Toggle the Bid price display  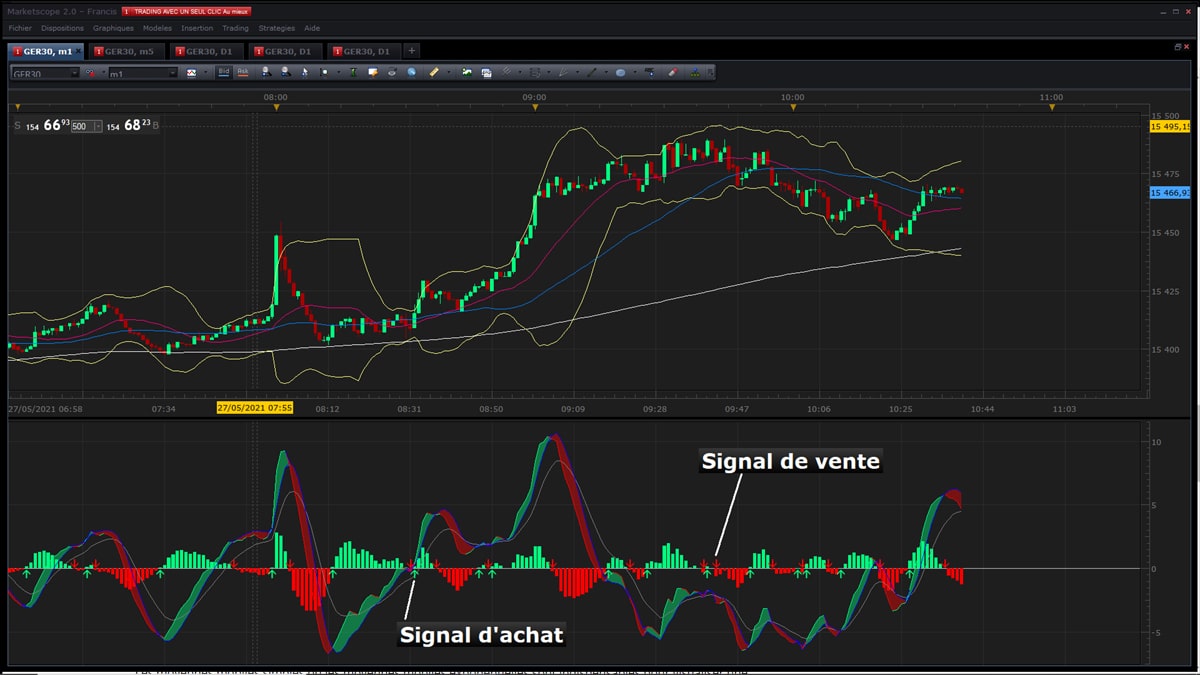(222, 72)
